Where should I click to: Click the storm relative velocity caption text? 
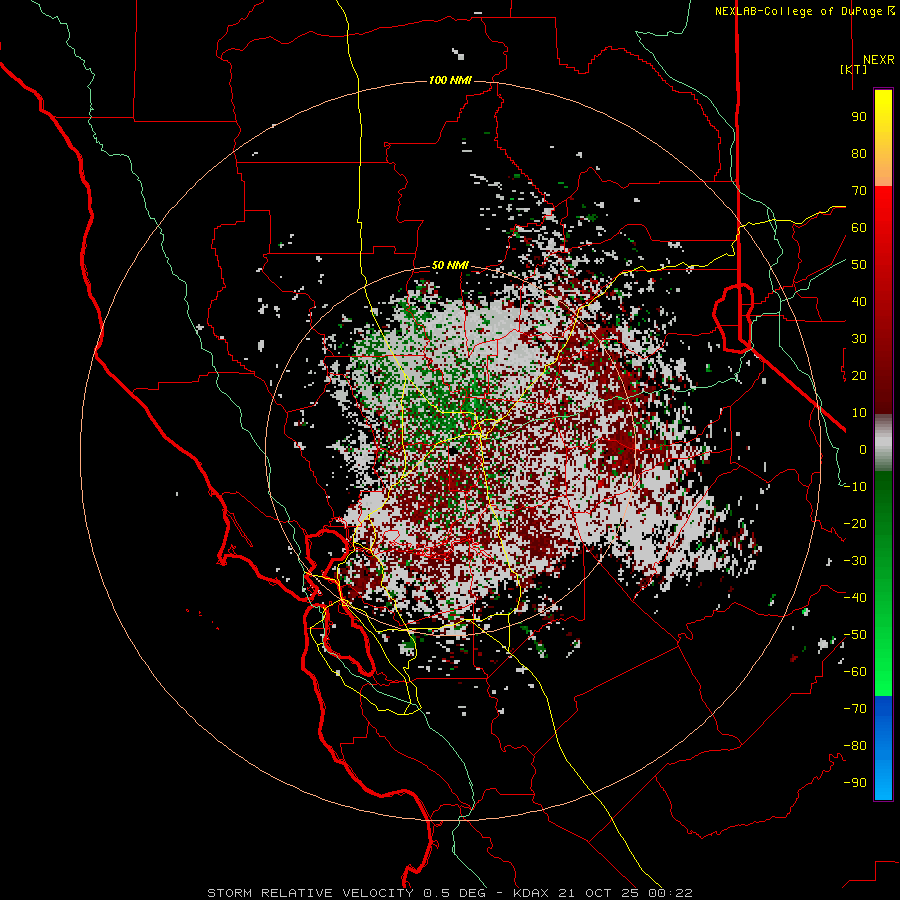click(449, 893)
